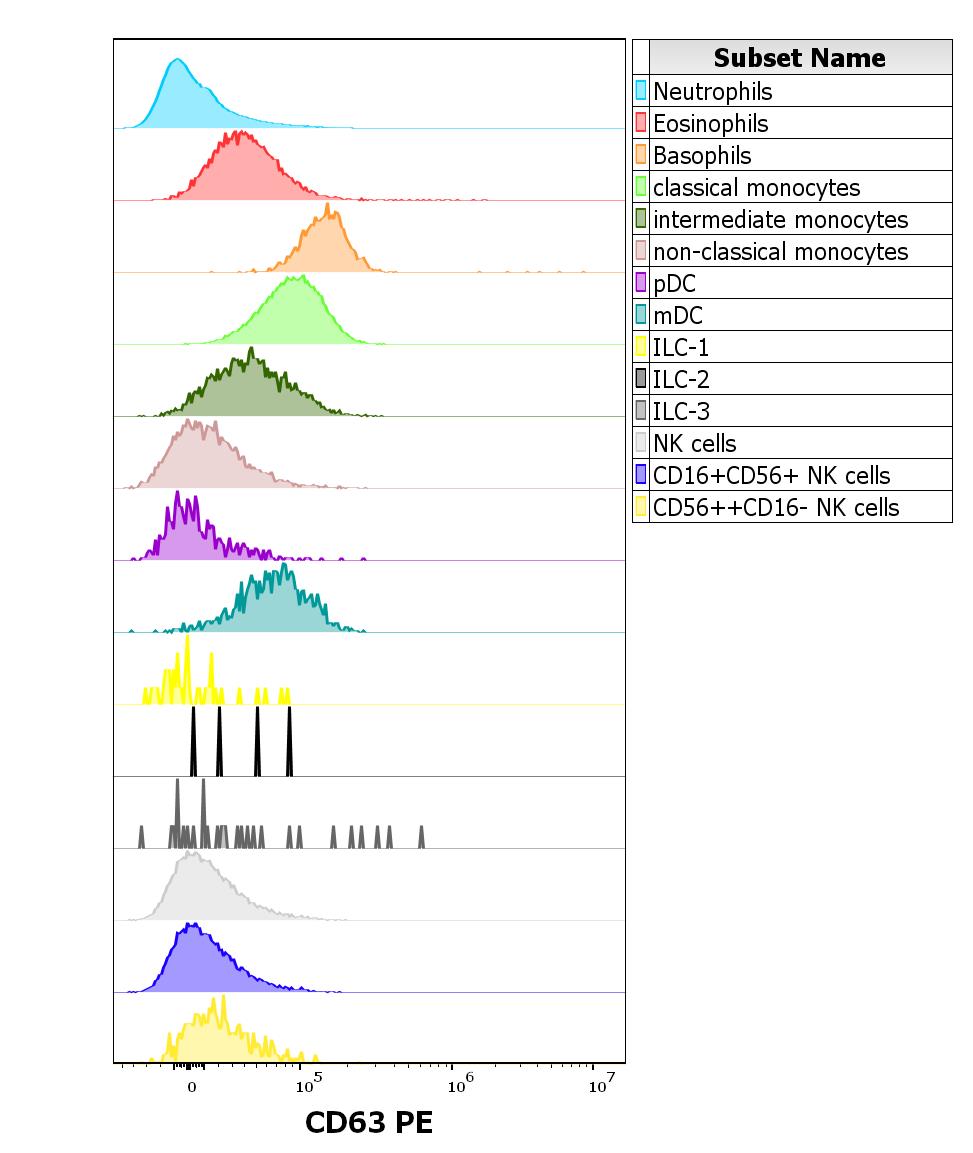Select the classical monocytes green swatch

tap(641, 187)
